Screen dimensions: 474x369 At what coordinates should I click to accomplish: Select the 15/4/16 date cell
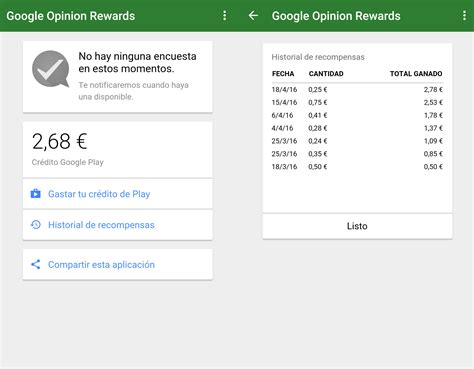click(284, 102)
